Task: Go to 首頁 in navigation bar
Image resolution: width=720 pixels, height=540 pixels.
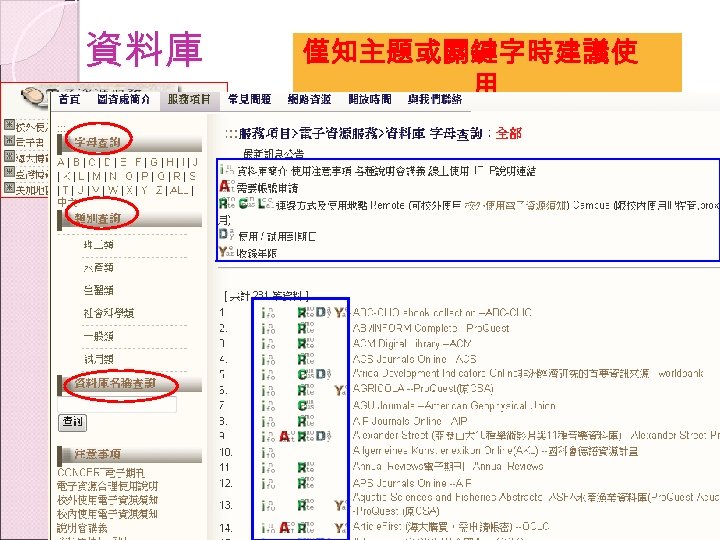Action: coord(70,99)
